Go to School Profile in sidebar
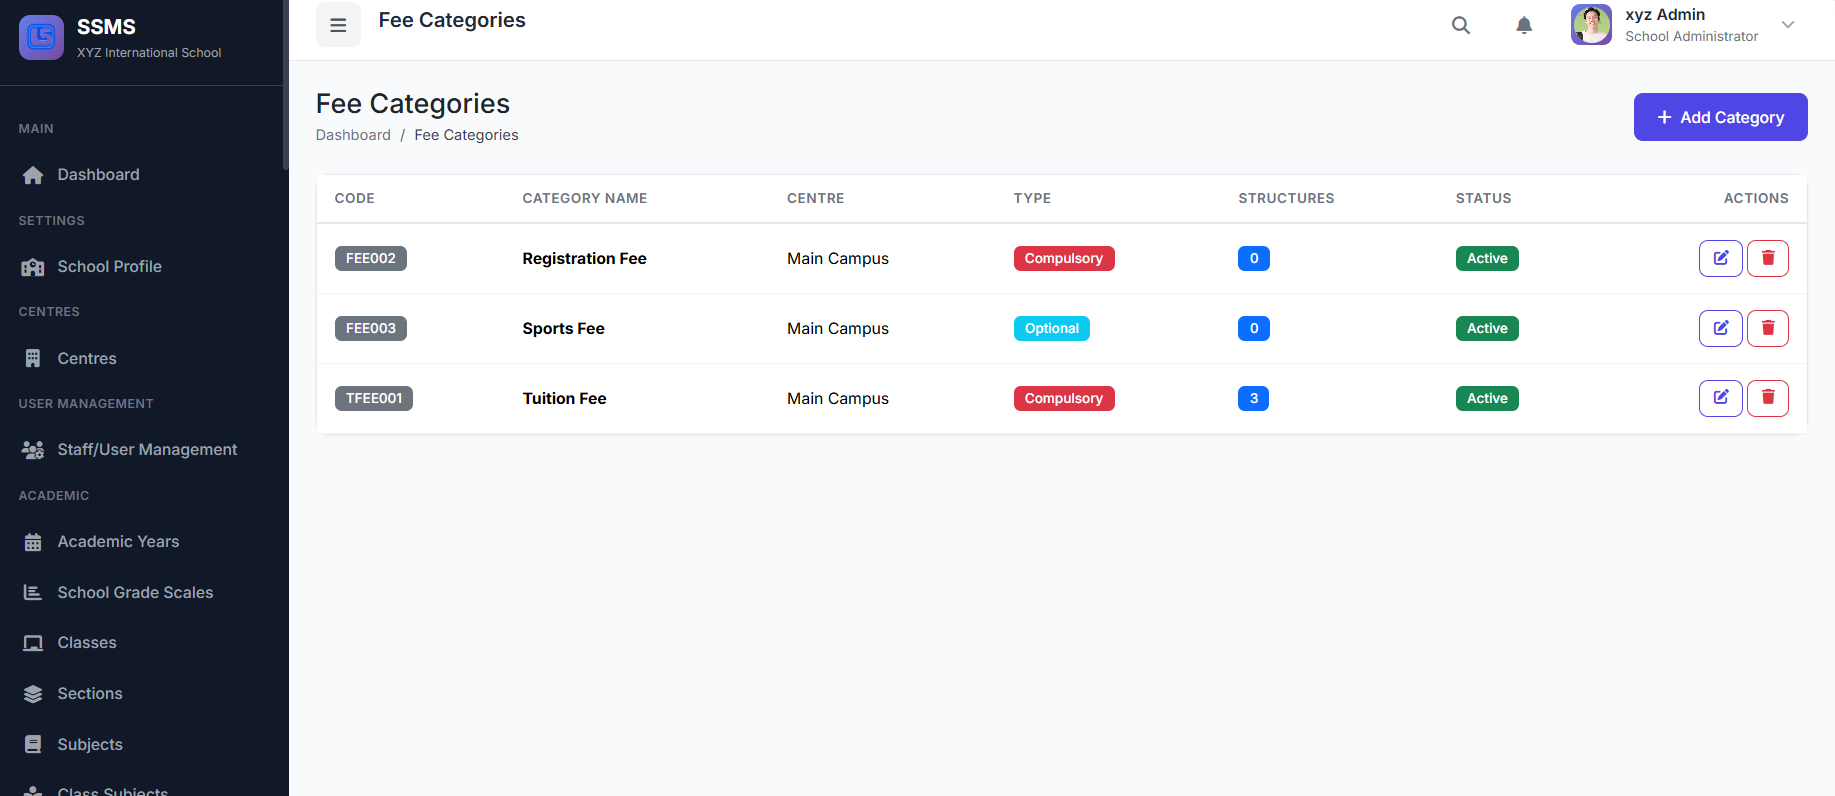 pos(109,267)
